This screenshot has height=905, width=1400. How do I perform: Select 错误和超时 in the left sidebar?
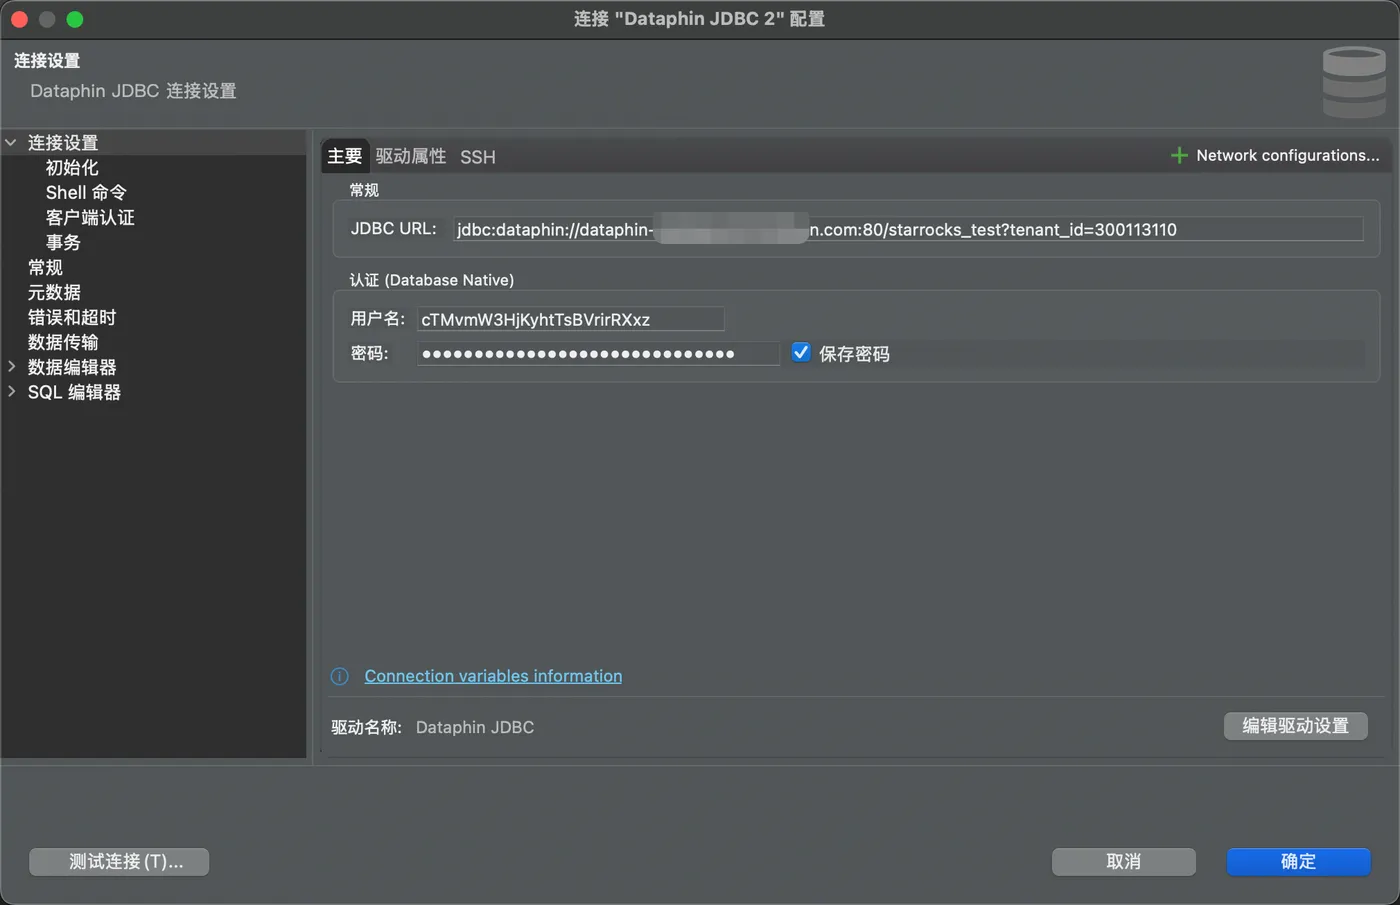[x=72, y=318]
